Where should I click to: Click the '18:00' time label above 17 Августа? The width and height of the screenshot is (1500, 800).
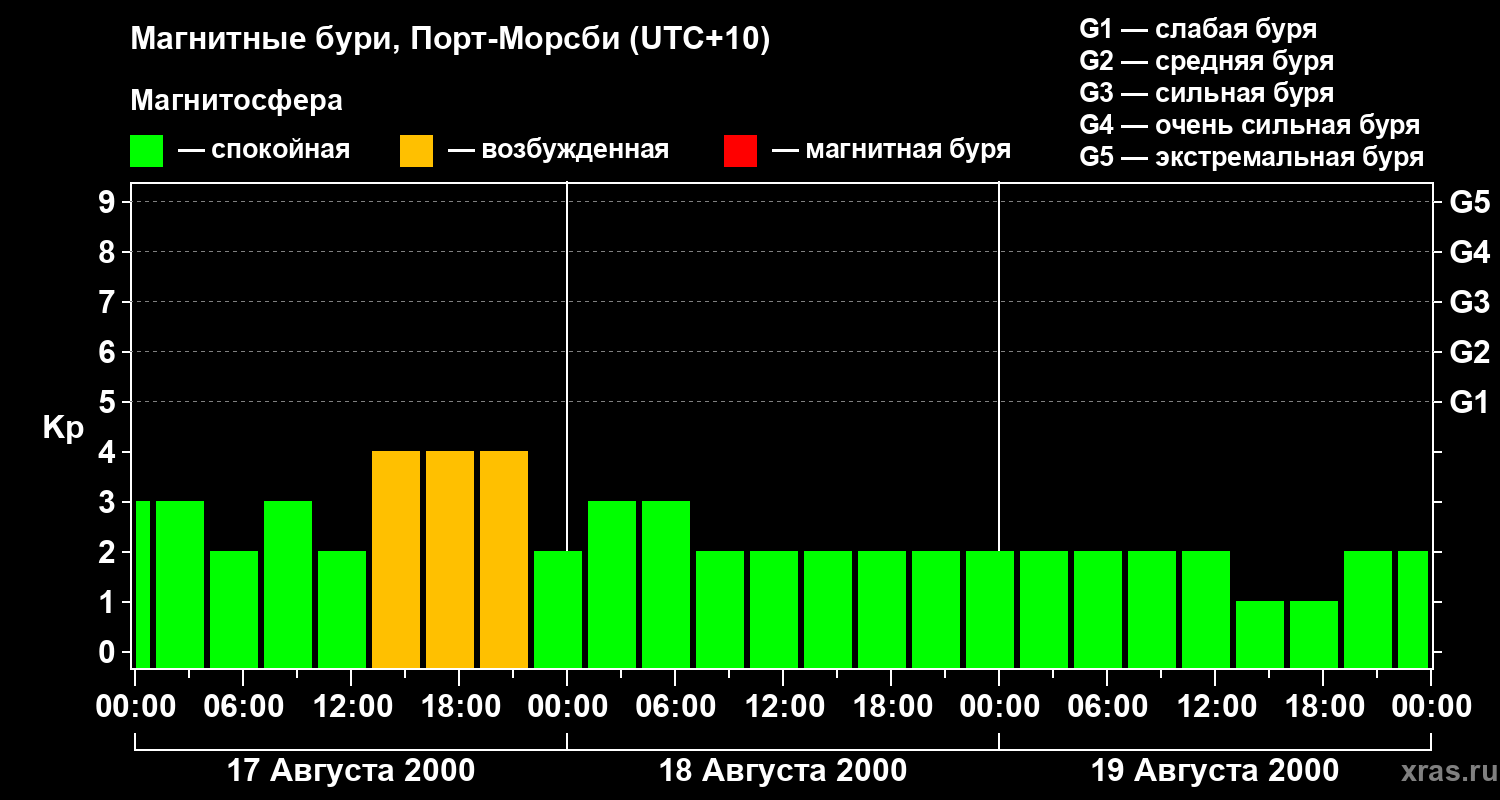459,707
